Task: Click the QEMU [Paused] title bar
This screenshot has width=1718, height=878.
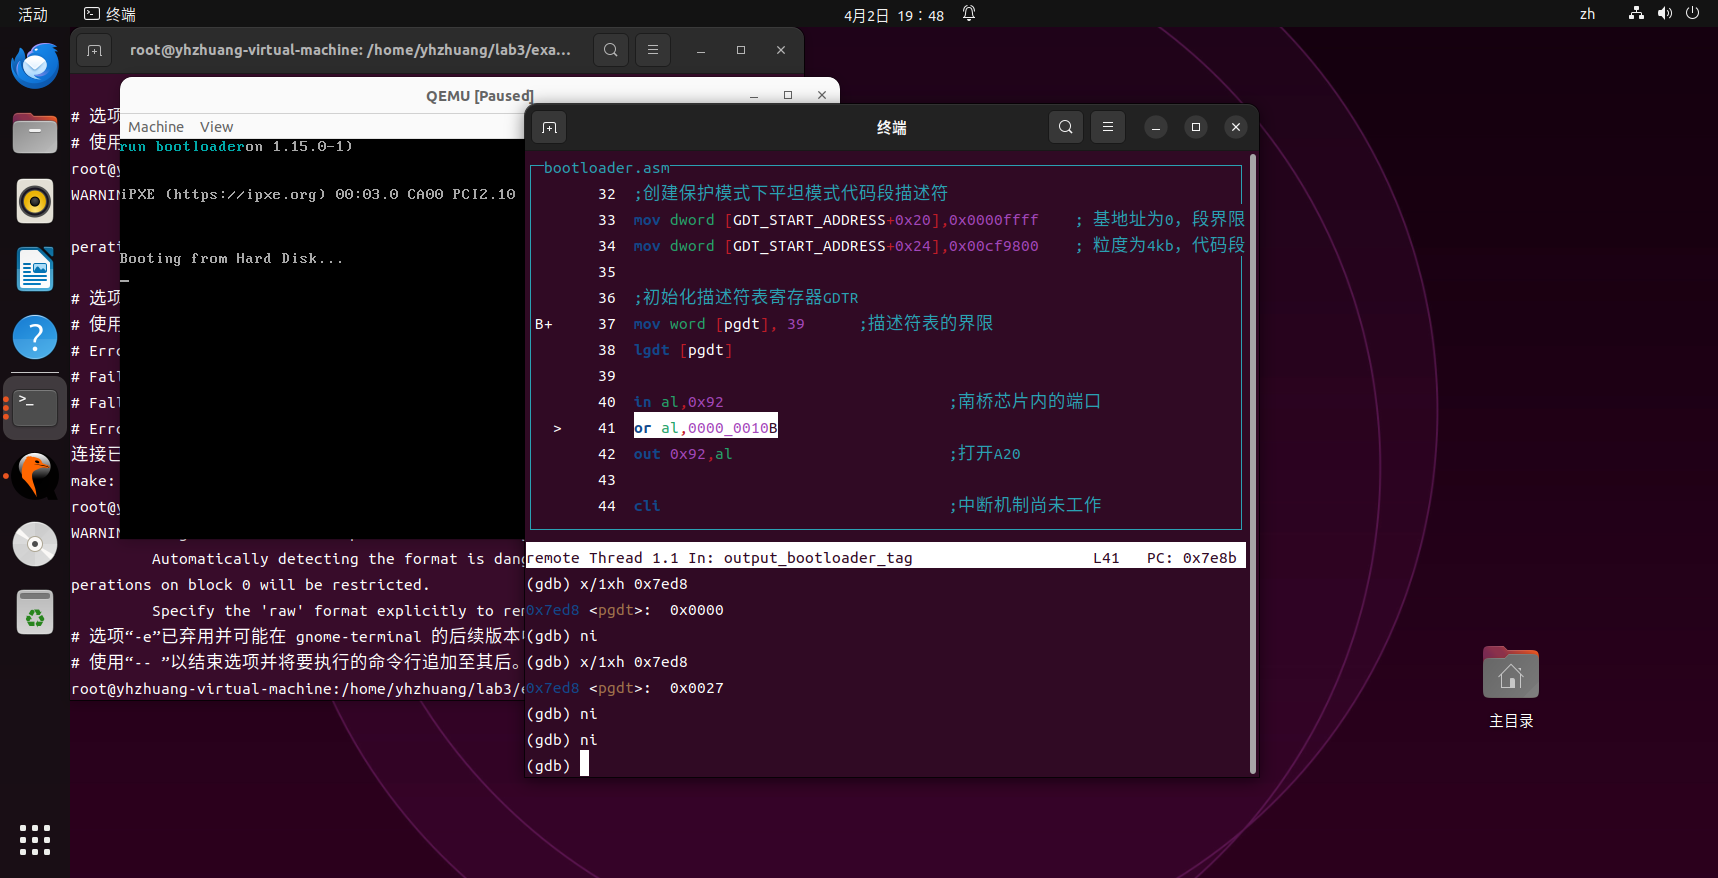Action: click(x=480, y=96)
